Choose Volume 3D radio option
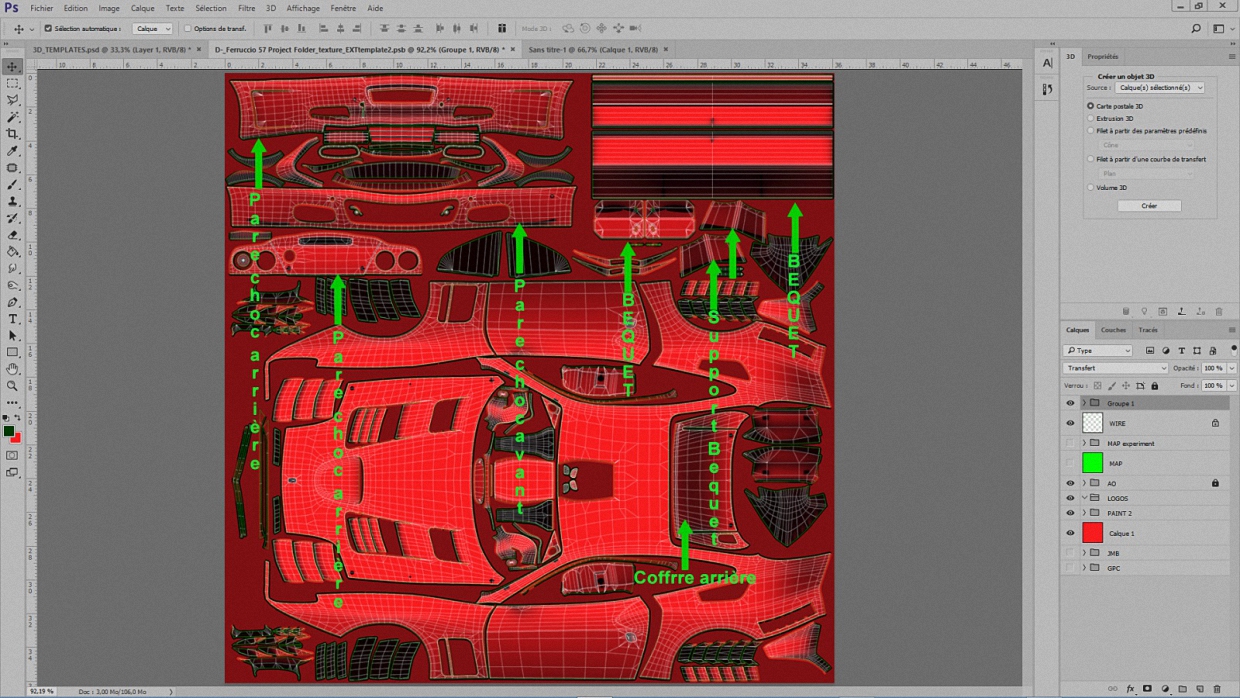 pos(1090,187)
